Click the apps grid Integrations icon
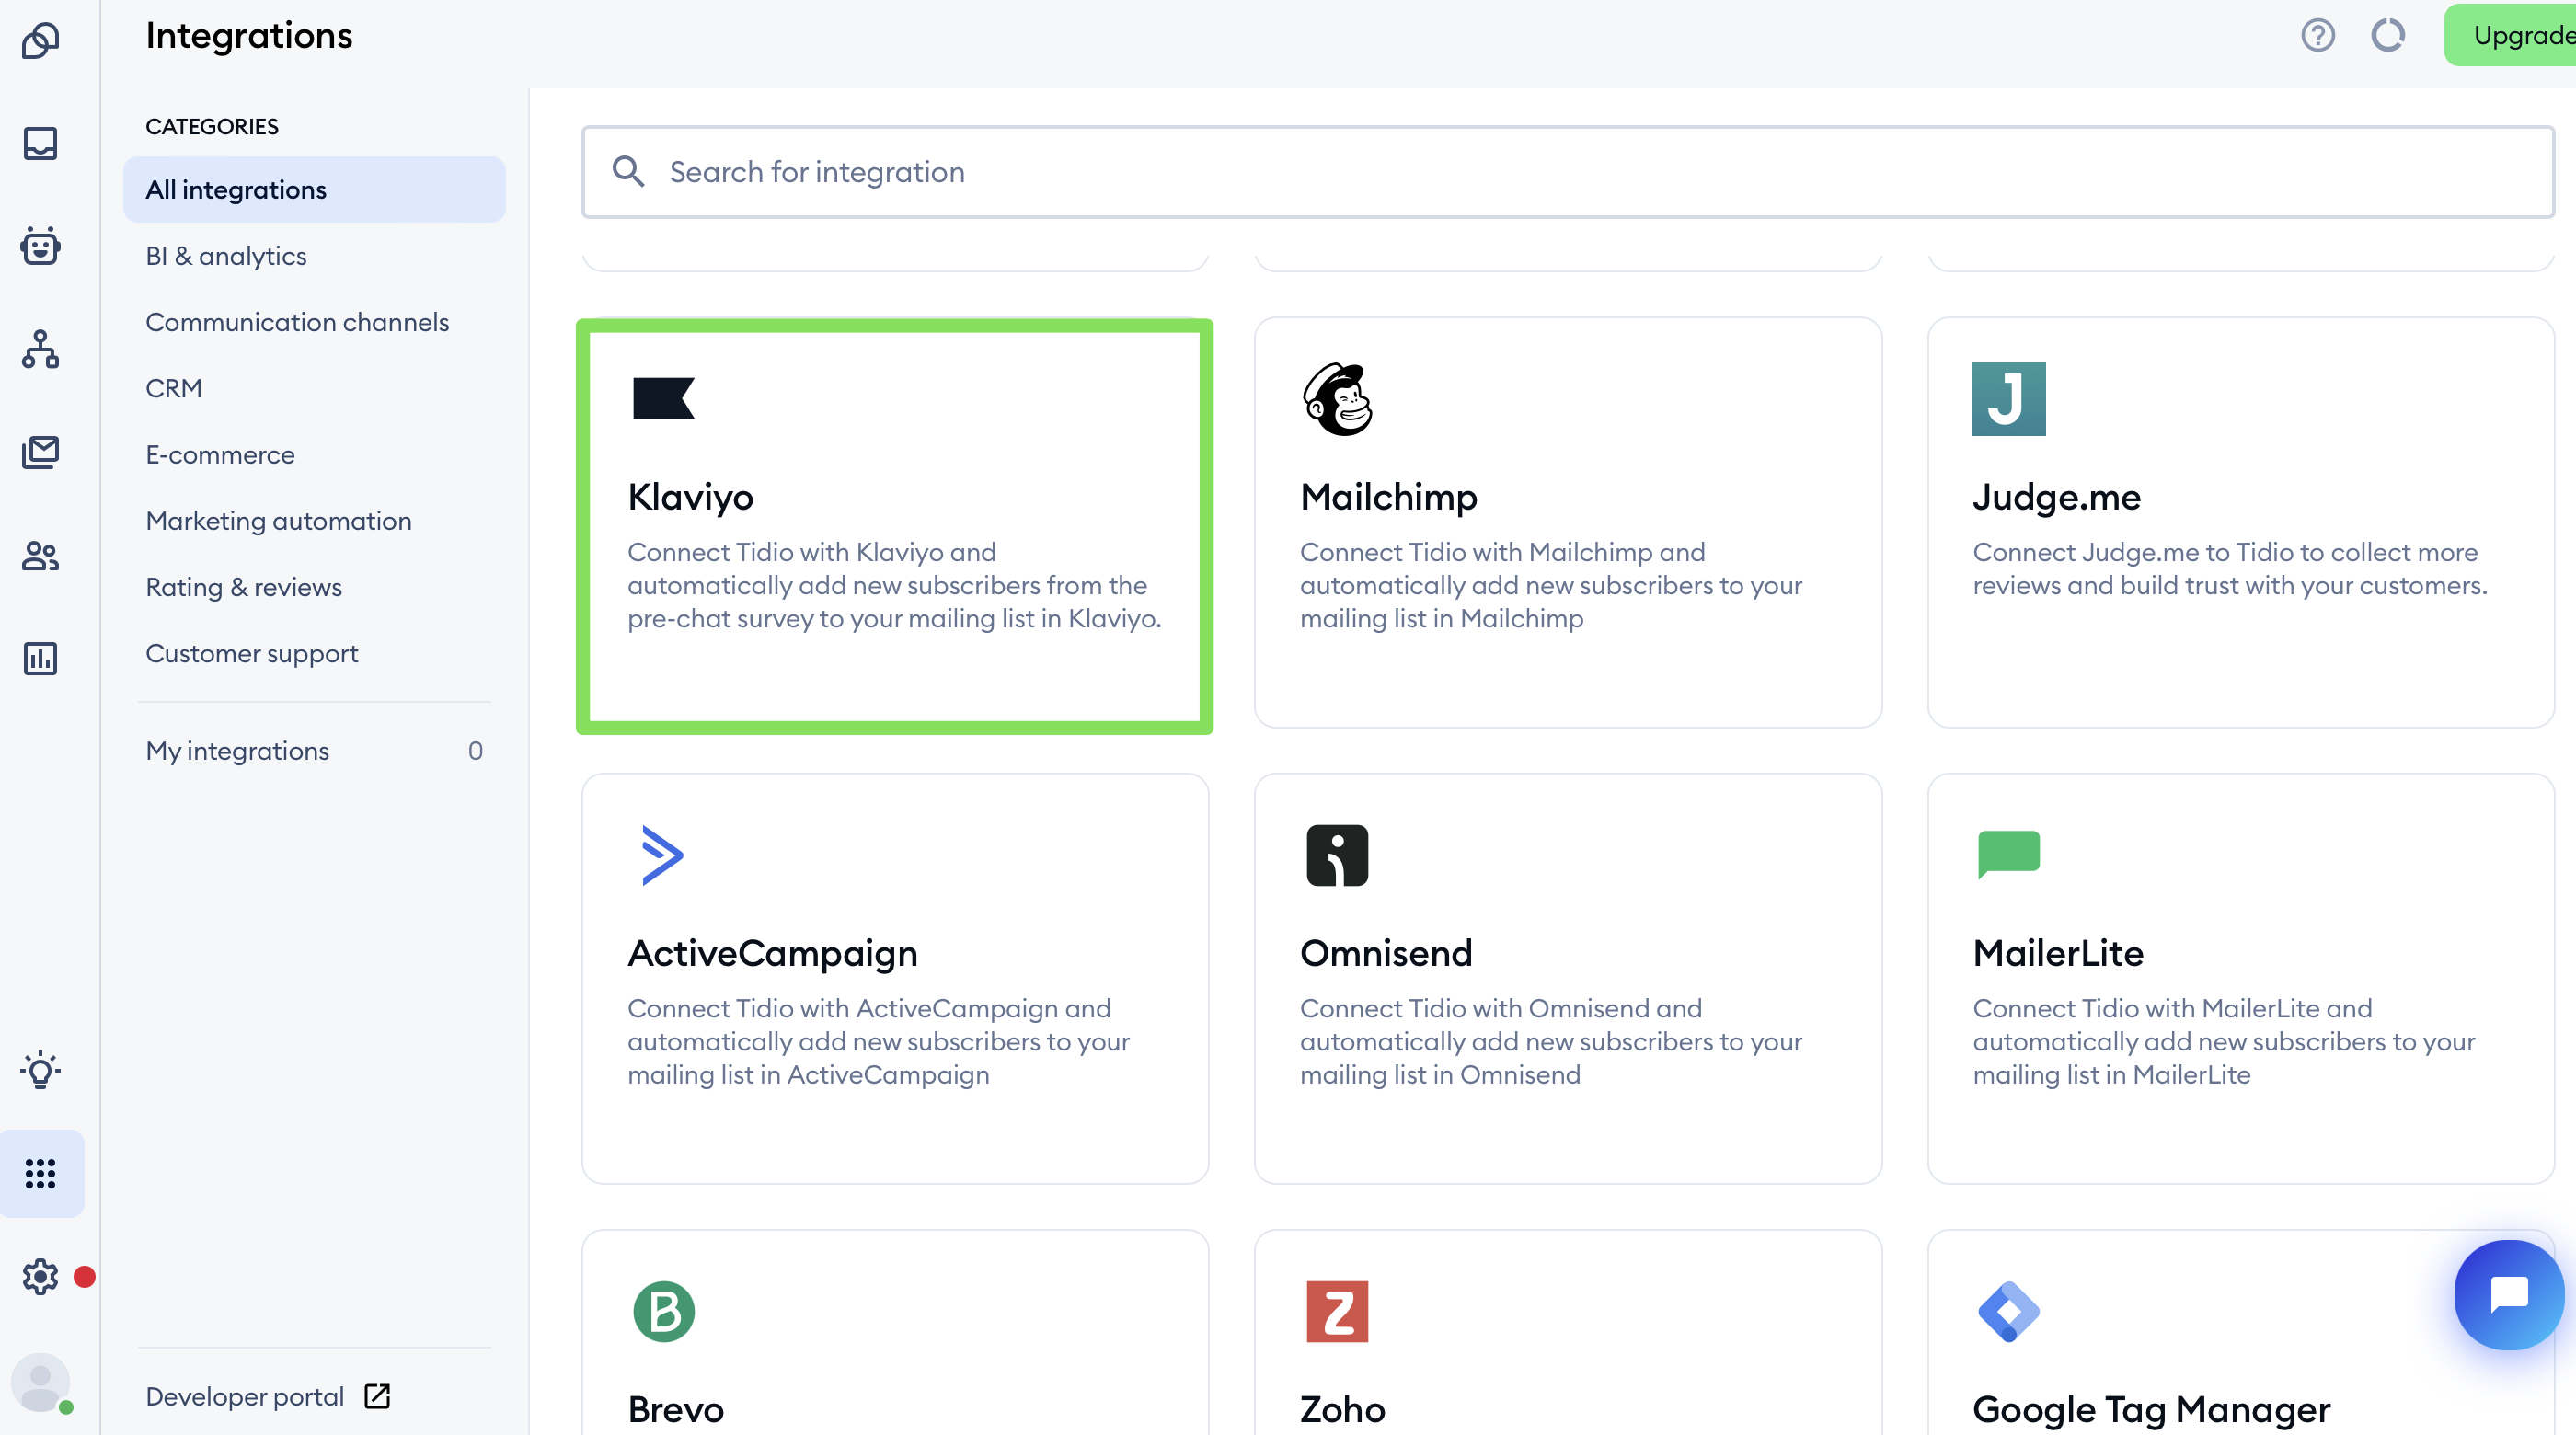This screenshot has height=1435, width=2576. click(x=41, y=1173)
